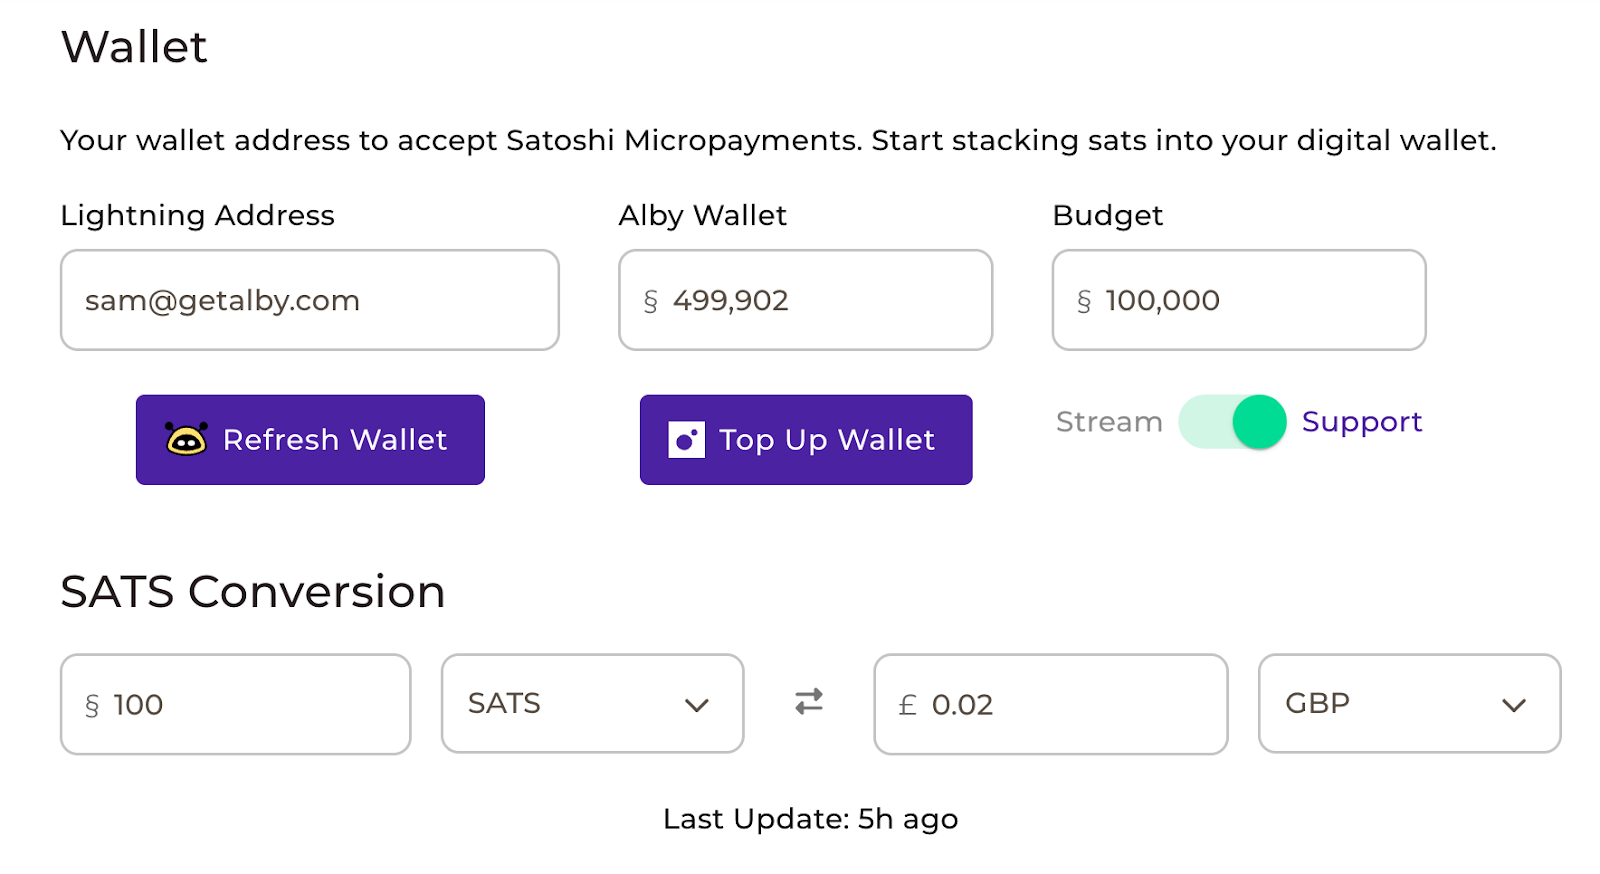Focus the Lightning Address input field

[310, 300]
